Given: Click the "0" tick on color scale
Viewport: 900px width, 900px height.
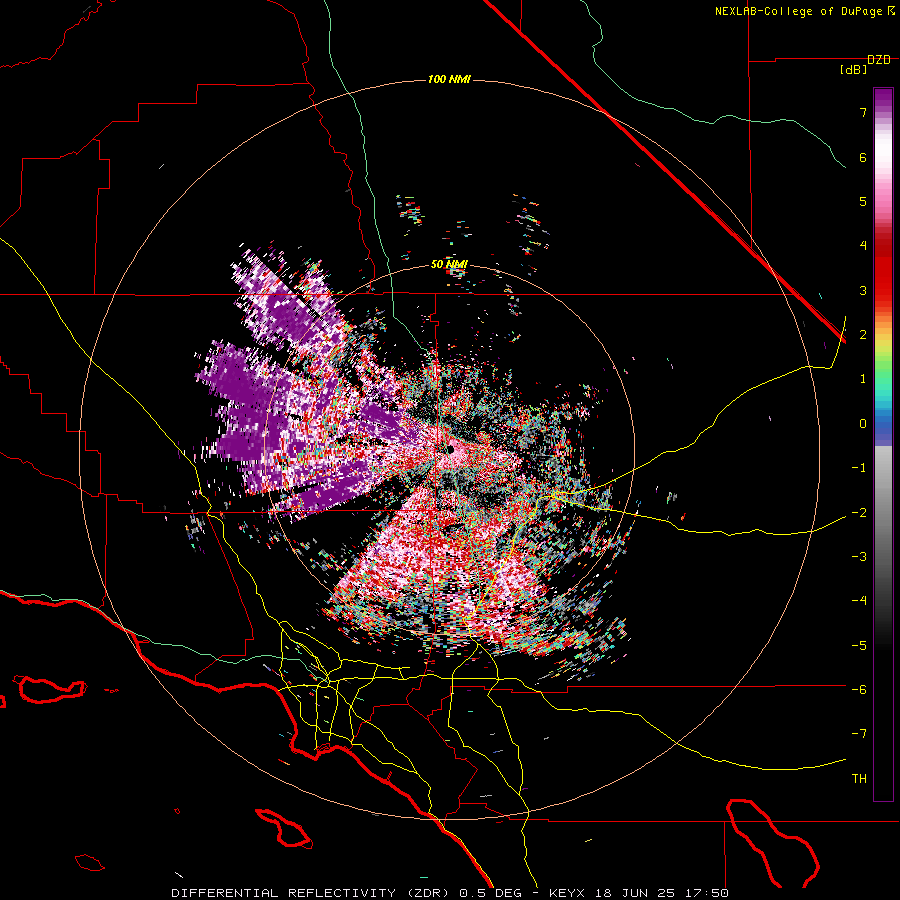Looking at the screenshot, I should pos(863,424).
